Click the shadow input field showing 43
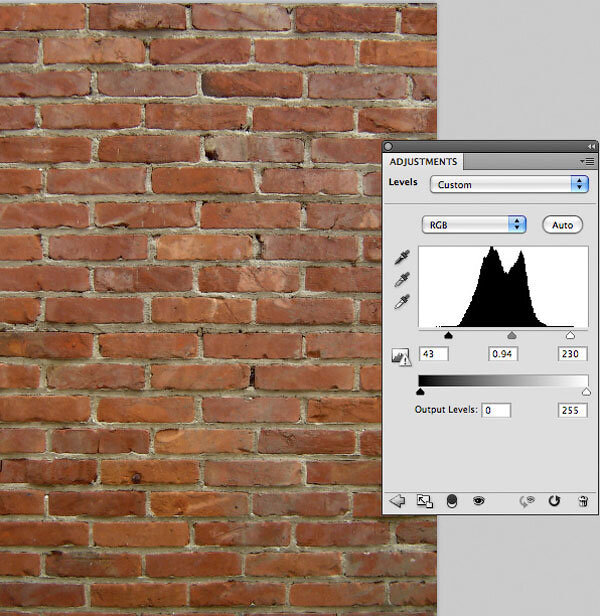 (433, 354)
